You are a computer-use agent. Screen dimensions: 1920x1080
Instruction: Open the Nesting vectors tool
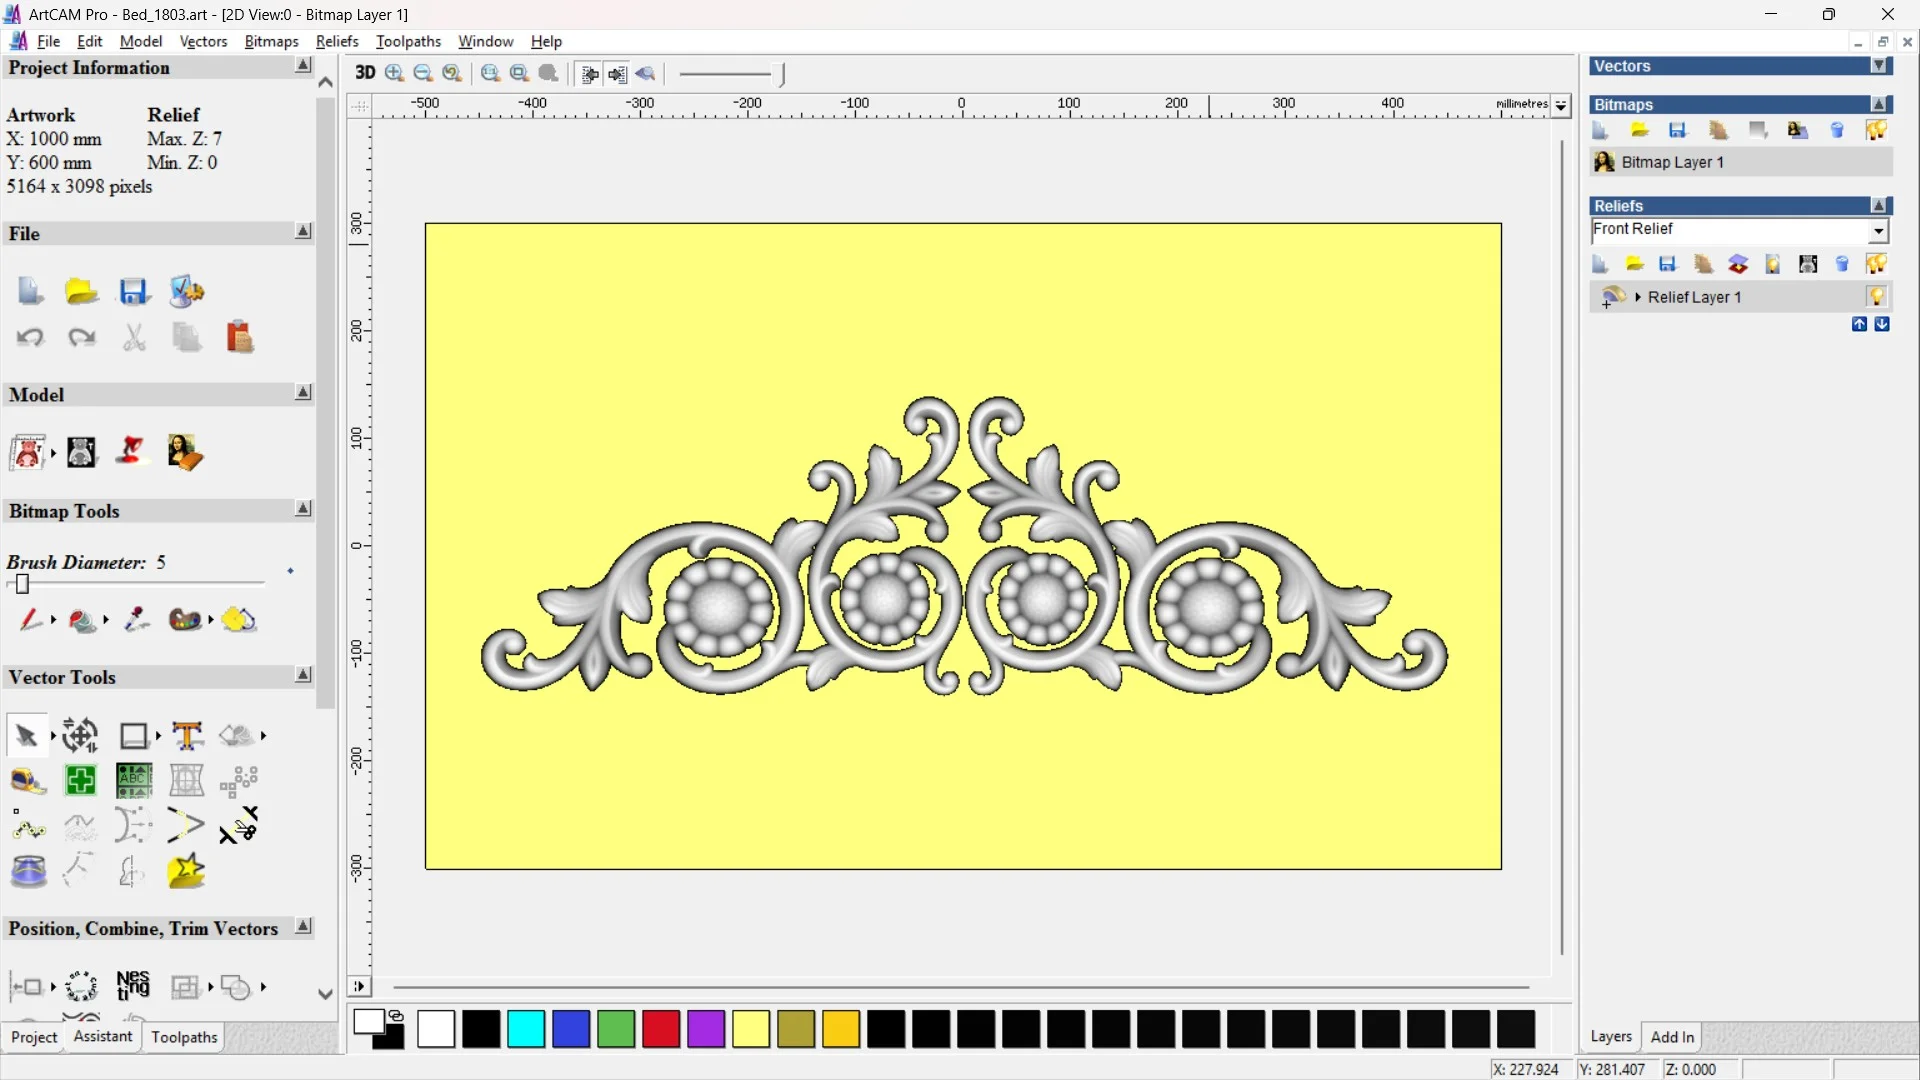point(133,986)
